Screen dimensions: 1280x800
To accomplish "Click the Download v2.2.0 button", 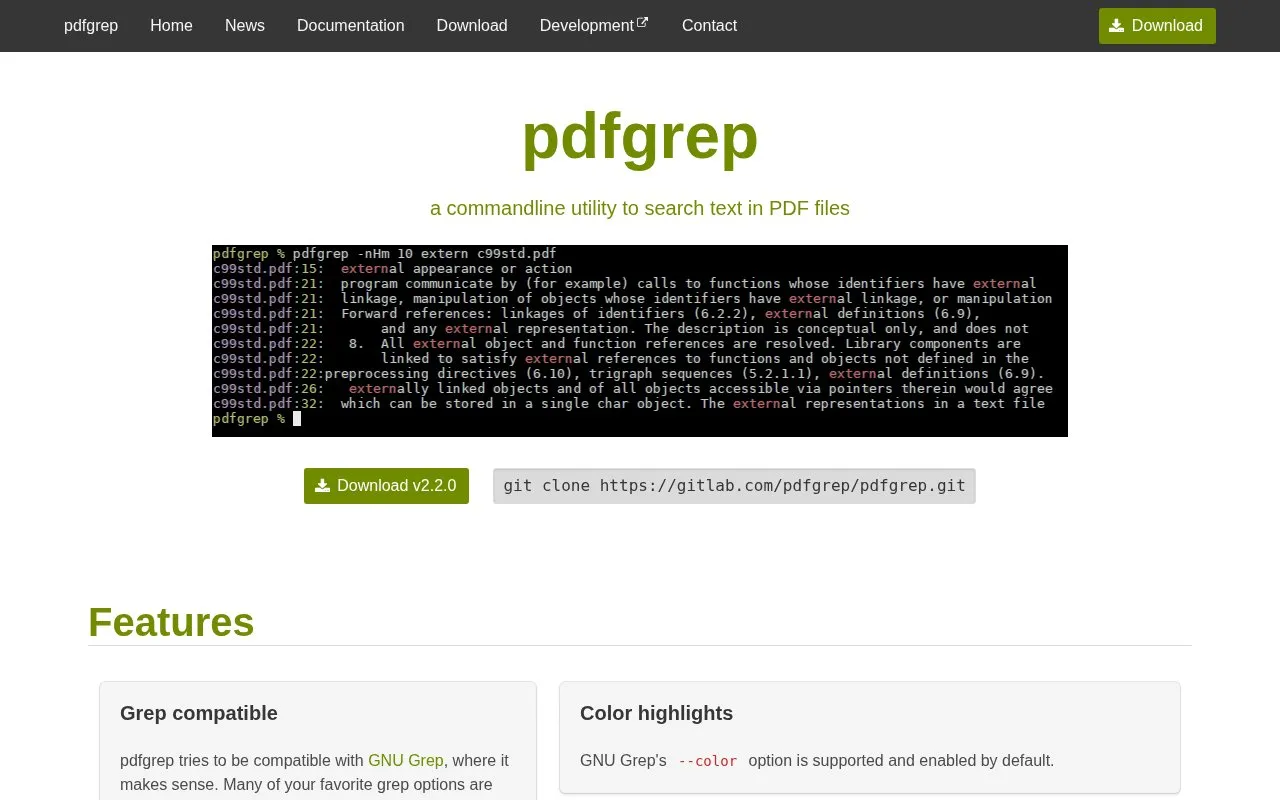I will (386, 486).
